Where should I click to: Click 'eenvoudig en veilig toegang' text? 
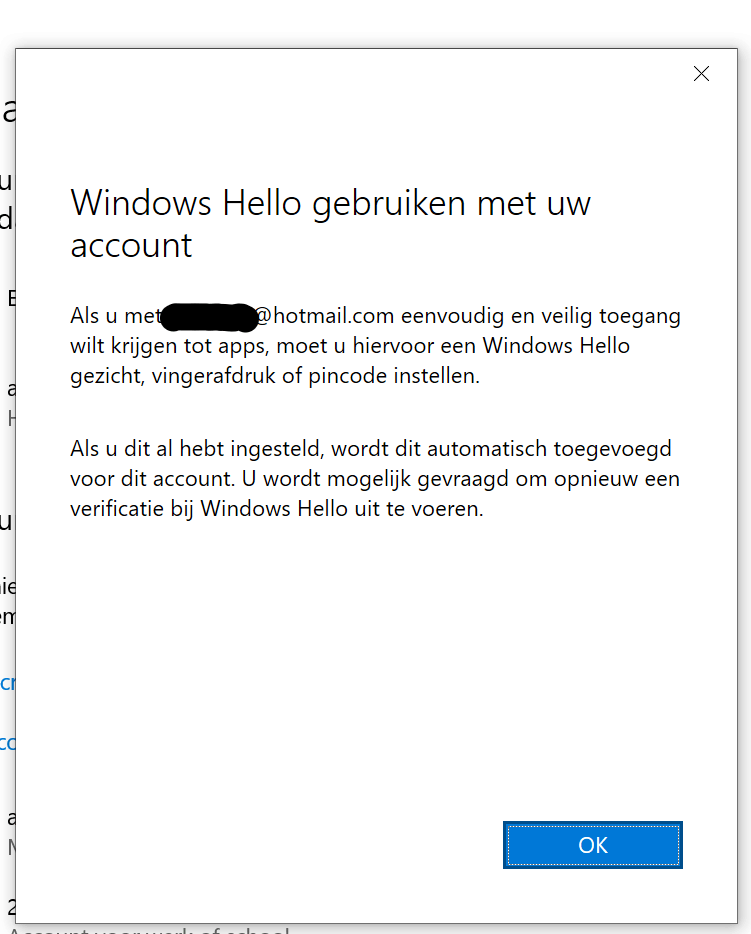[x=541, y=316]
